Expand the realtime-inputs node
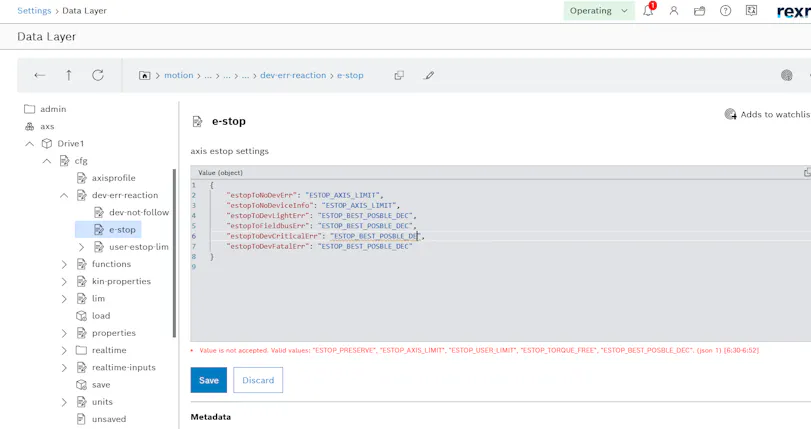 click(x=64, y=367)
